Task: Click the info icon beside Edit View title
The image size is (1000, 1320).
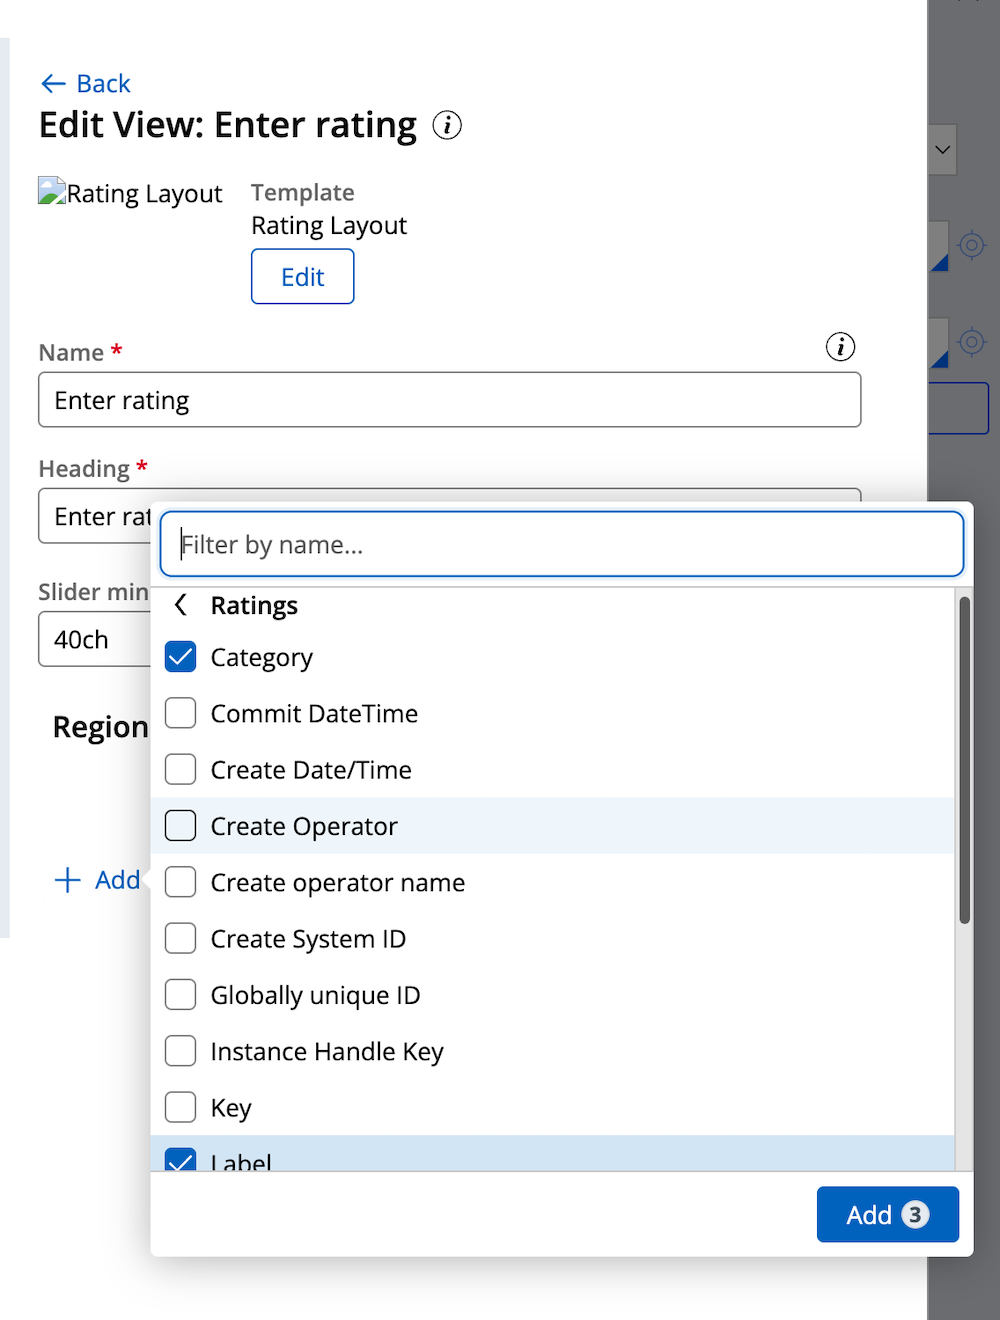Action: (x=447, y=125)
